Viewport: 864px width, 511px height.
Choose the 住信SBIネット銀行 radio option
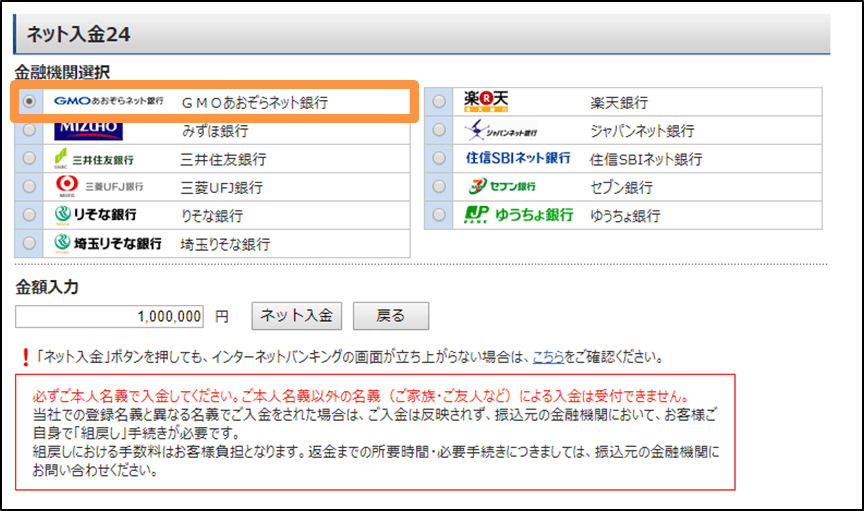439,158
